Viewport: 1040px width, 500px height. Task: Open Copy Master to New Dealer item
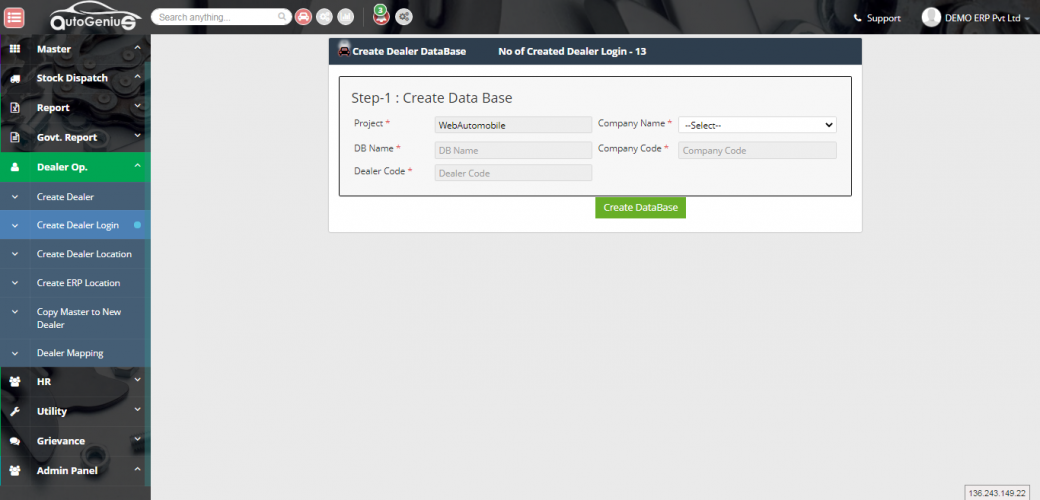coord(79,318)
